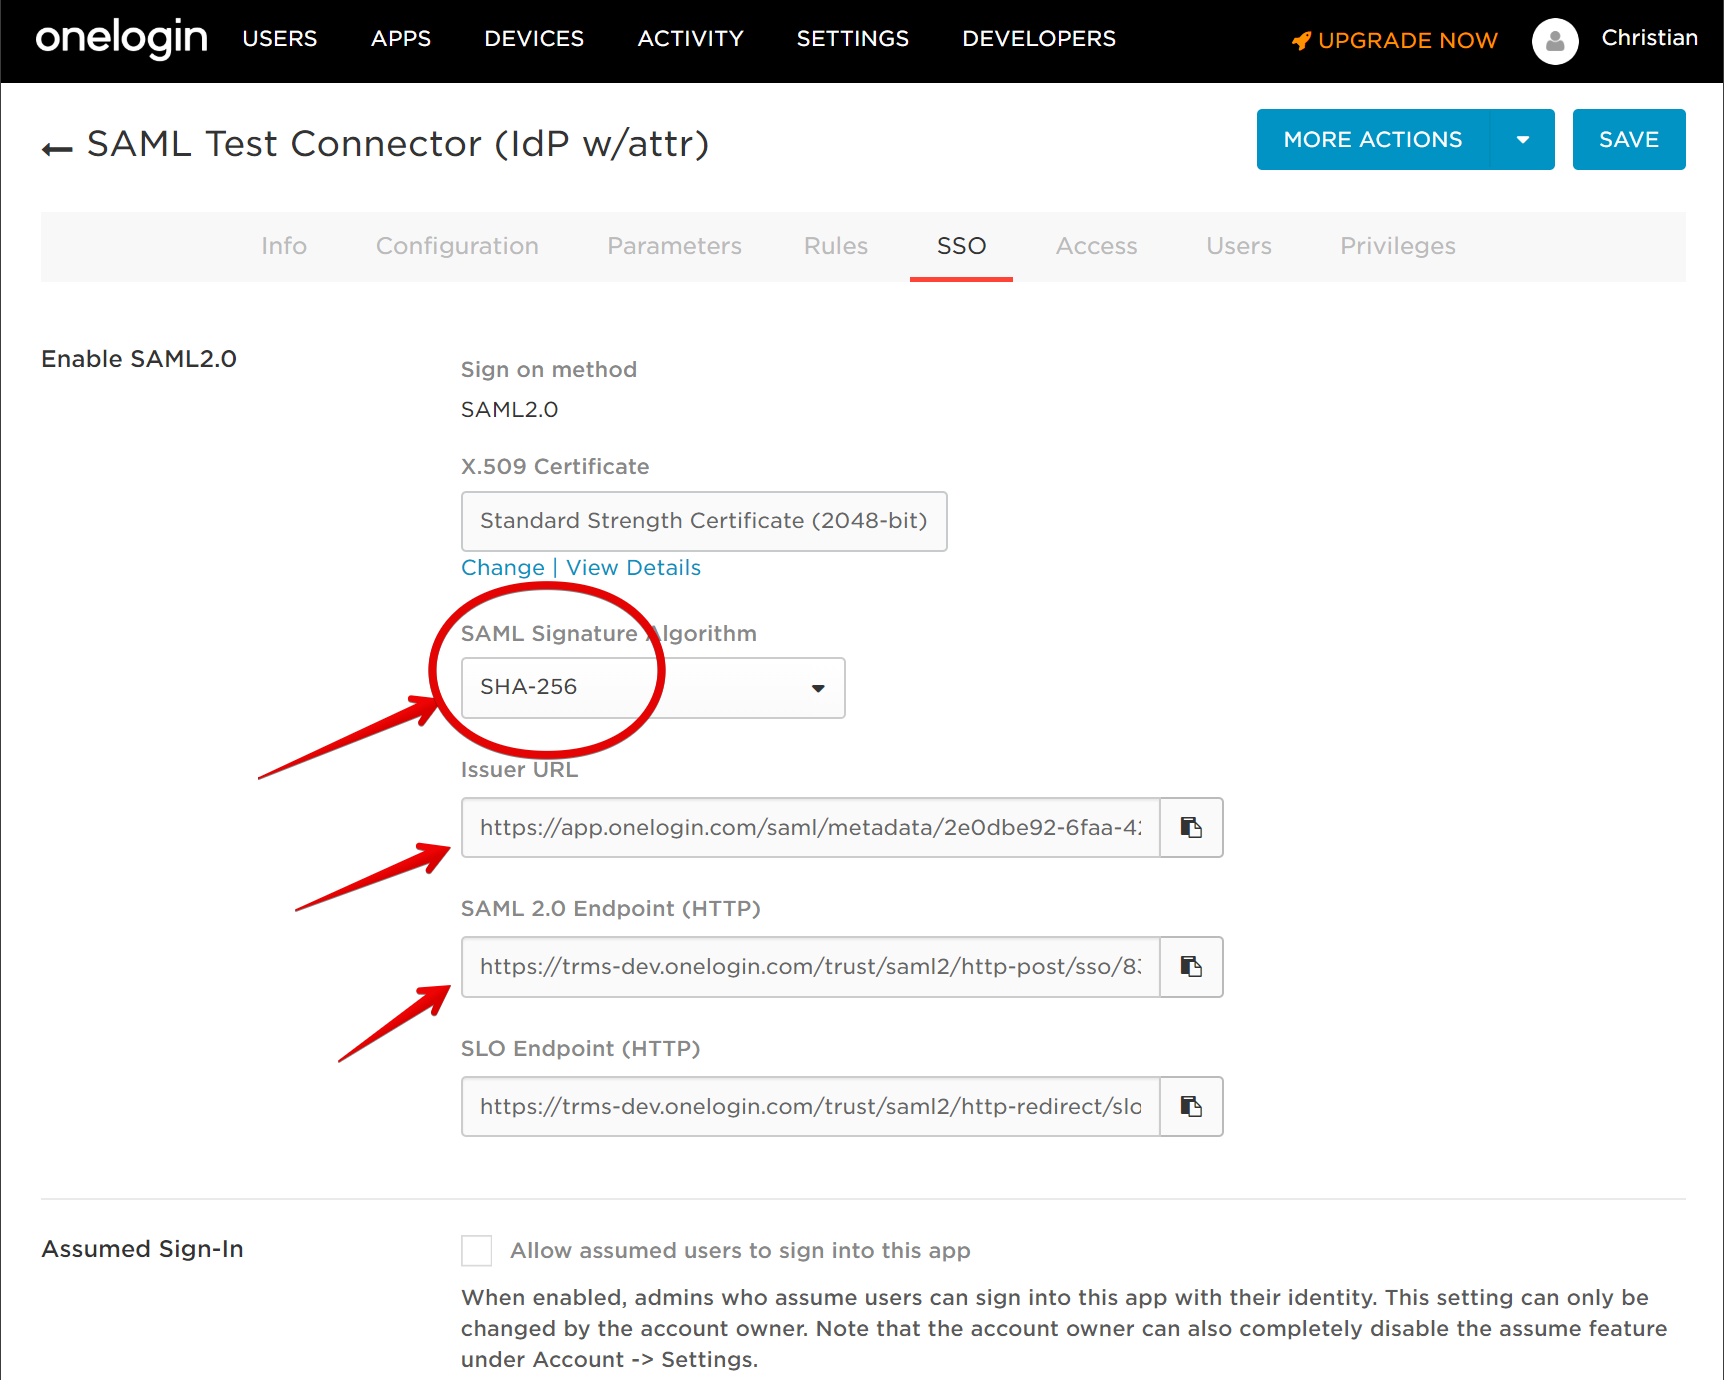The width and height of the screenshot is (1724, 1380).
Task: Switch to the Parameters tab
Action: point(675,246)
